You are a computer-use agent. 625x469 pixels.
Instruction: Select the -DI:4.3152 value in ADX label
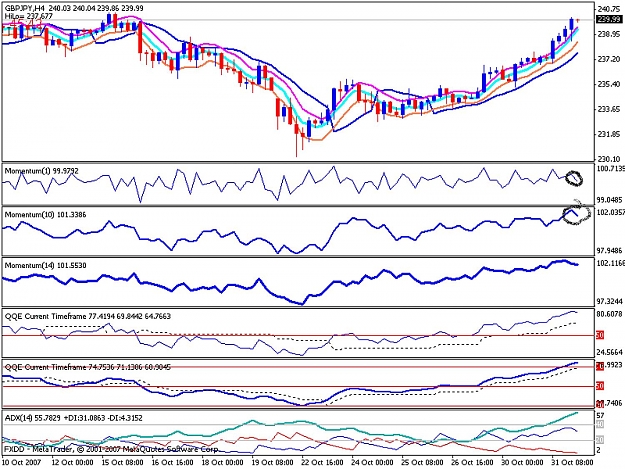125,418
